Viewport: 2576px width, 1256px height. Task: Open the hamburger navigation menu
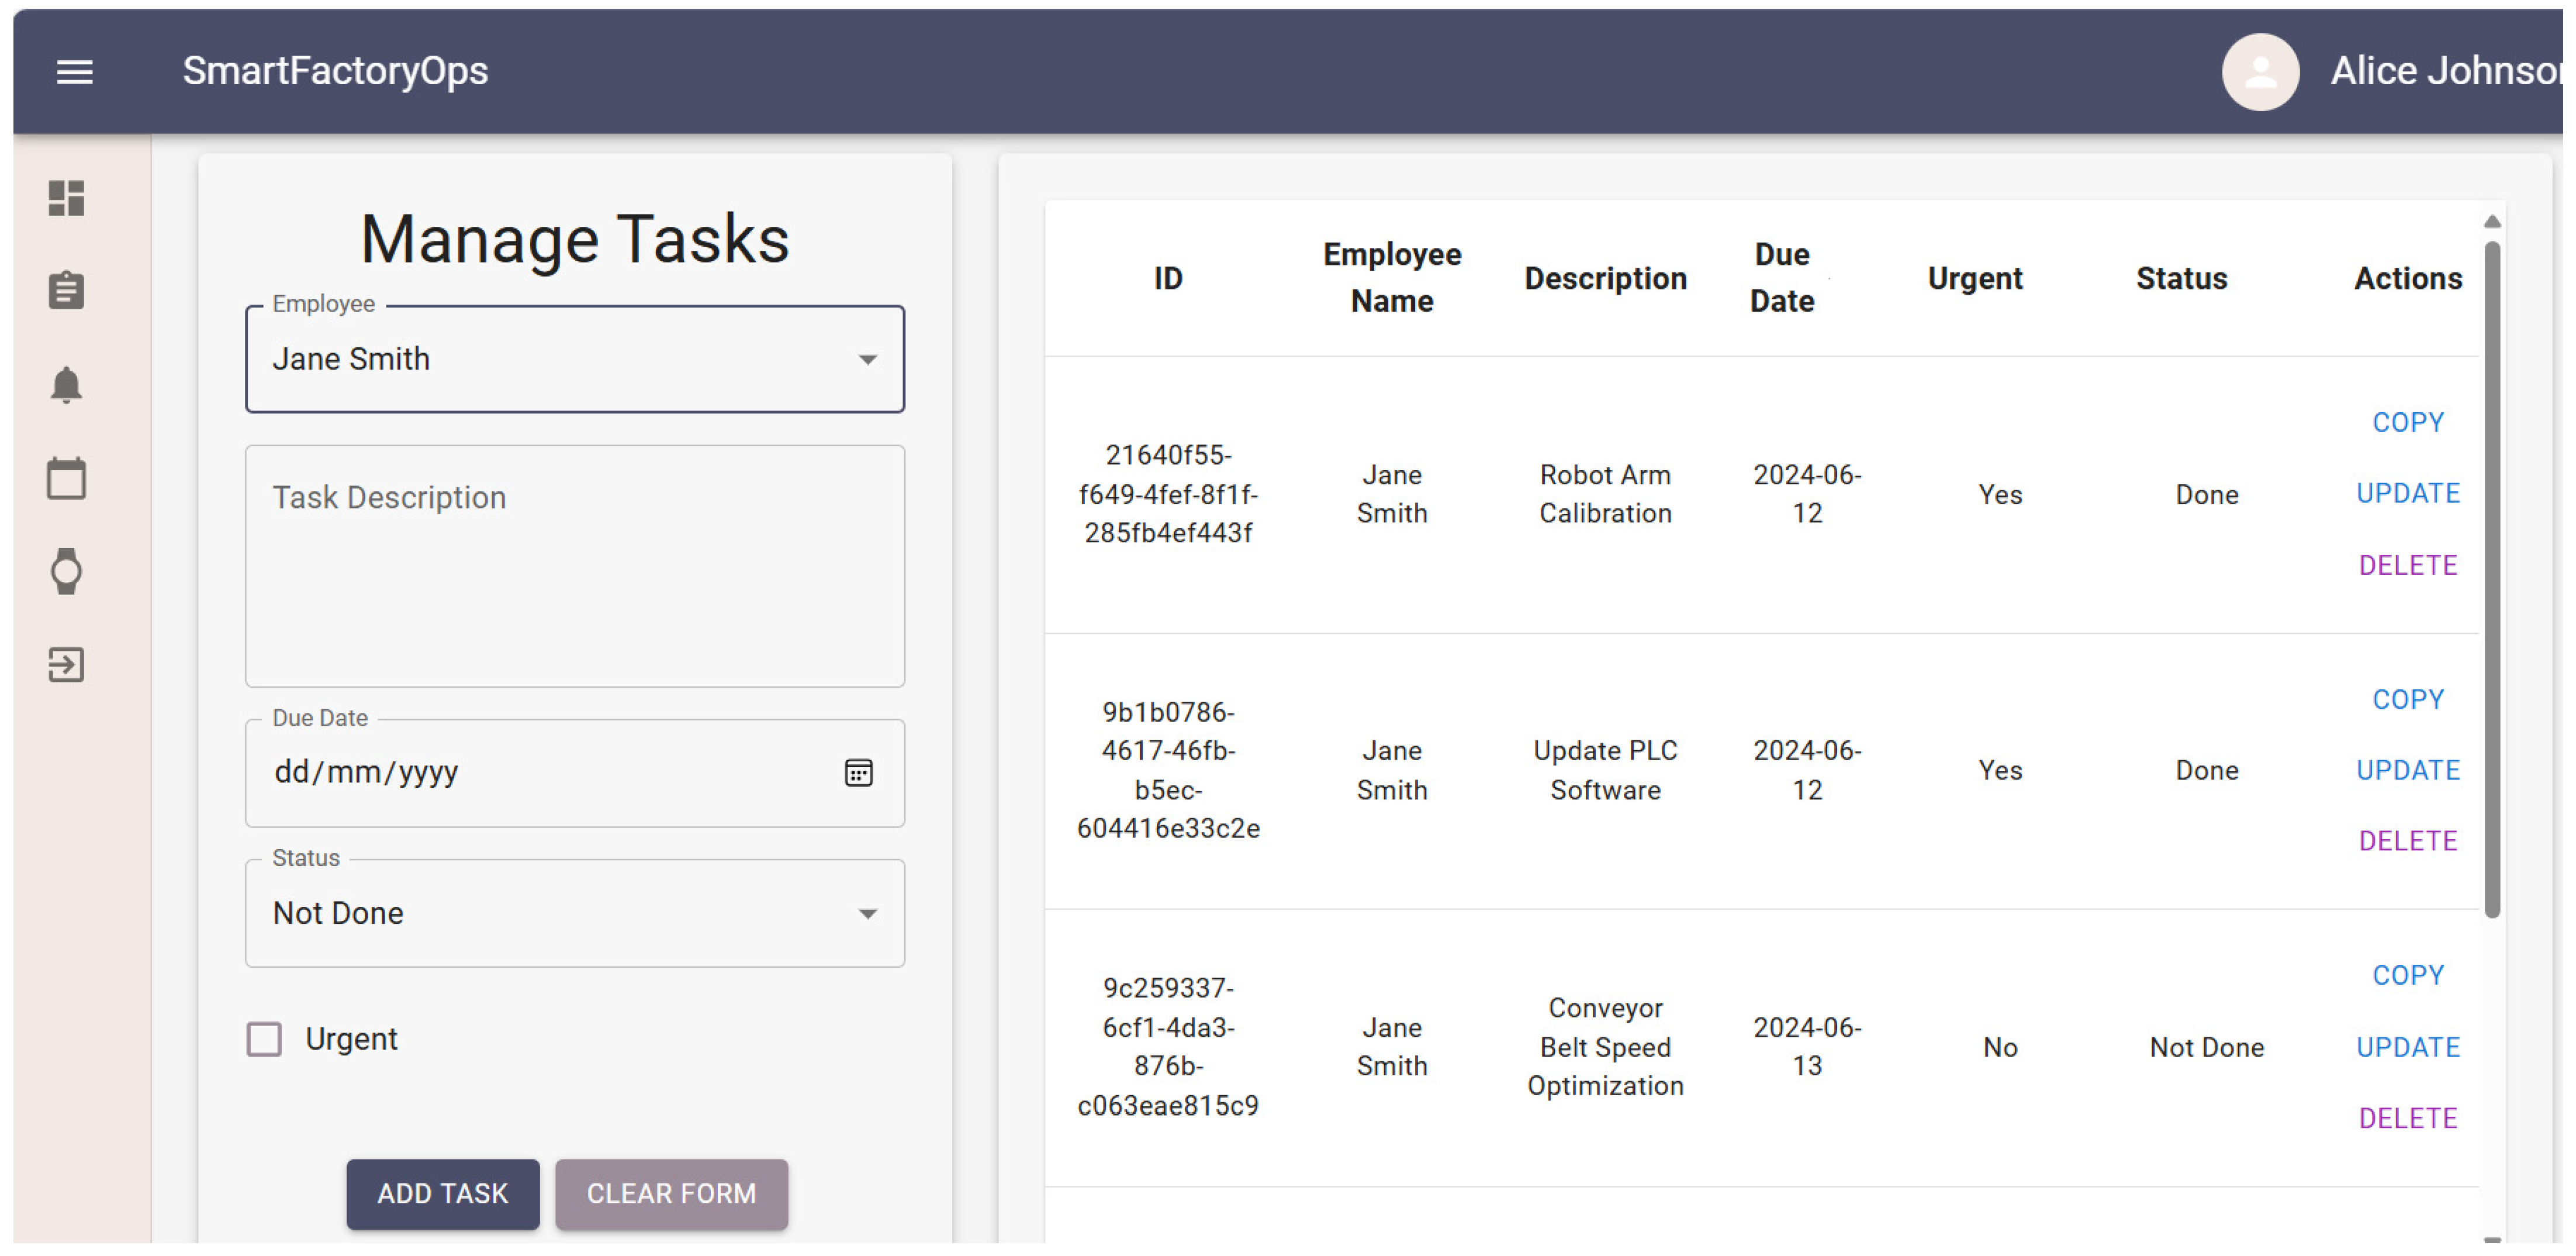pyautogui.click(x=74, y=71)
